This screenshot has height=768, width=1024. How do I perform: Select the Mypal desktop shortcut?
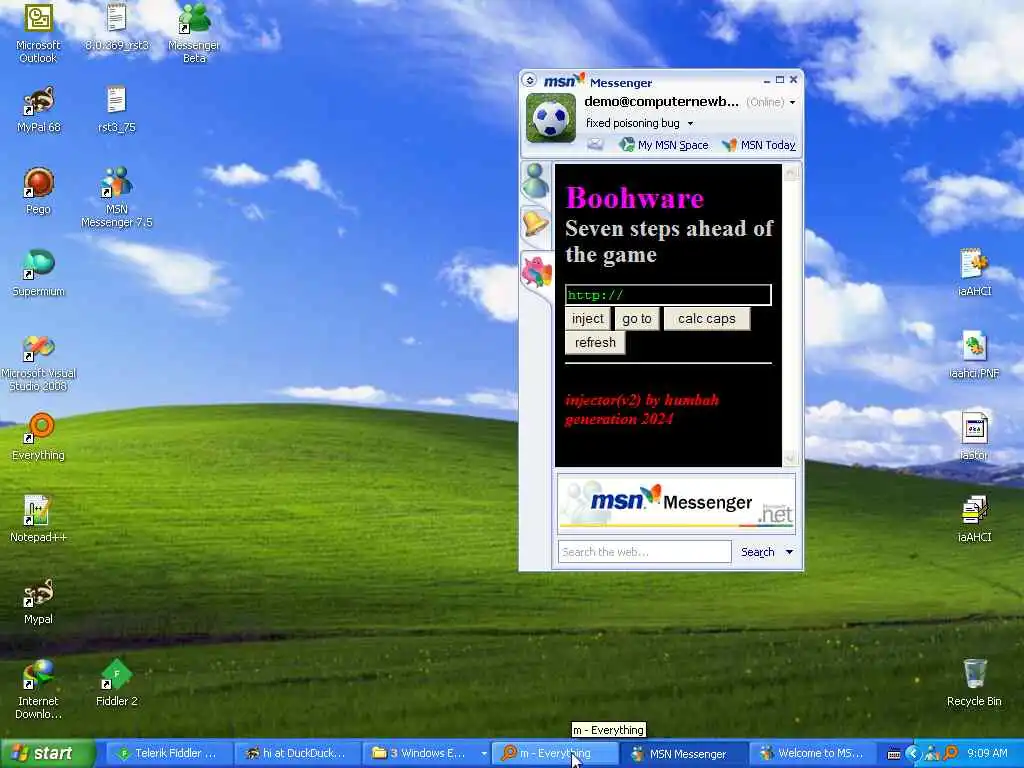38,601
